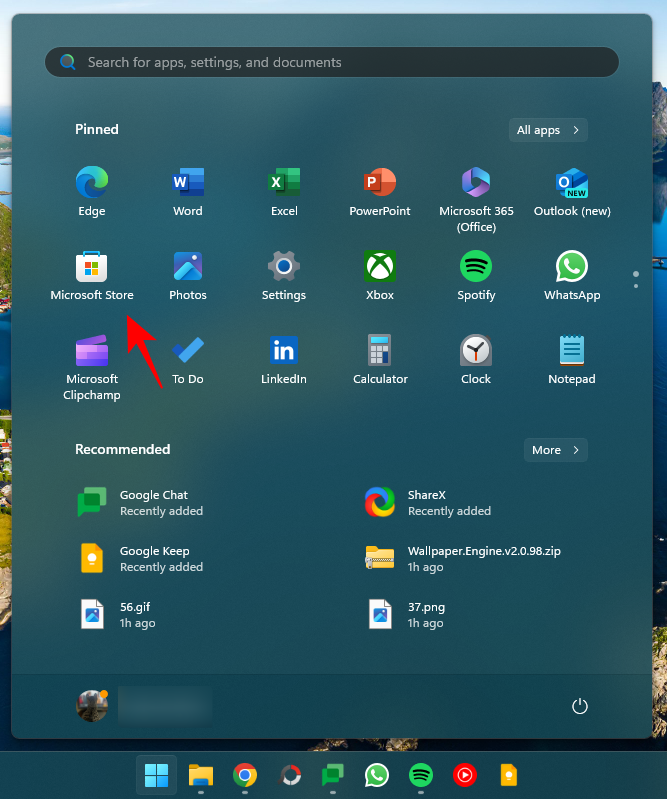Show More recommended items
Image resolution: width=667 pixels, height=799 pixels.
[555, 450]
